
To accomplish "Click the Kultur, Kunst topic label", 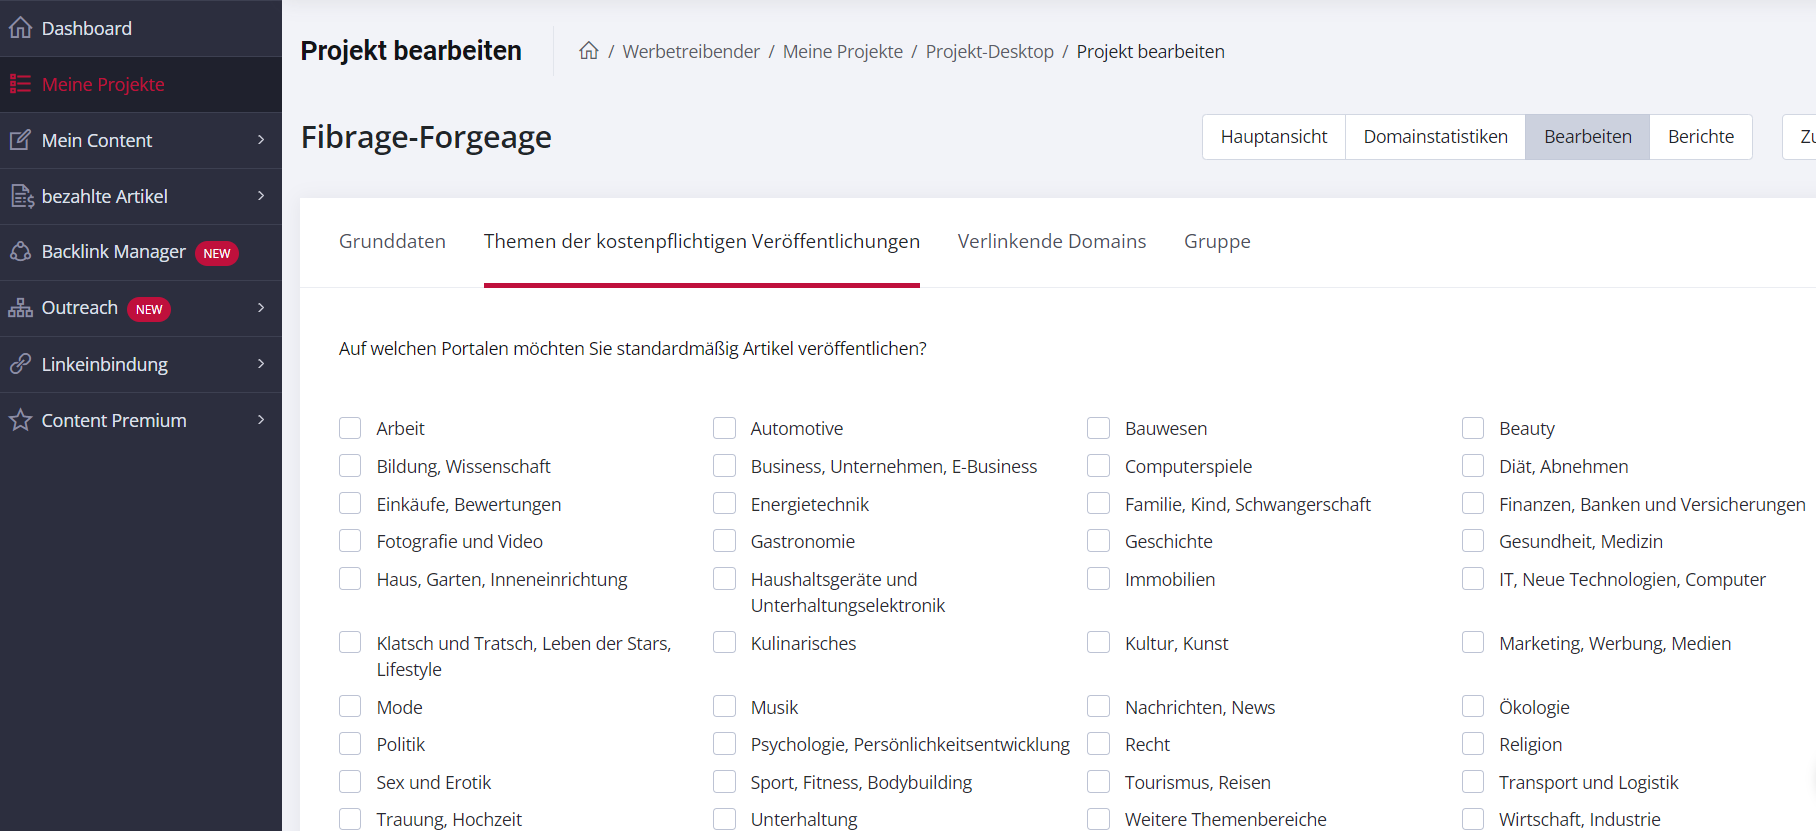I will (1177, 643).
